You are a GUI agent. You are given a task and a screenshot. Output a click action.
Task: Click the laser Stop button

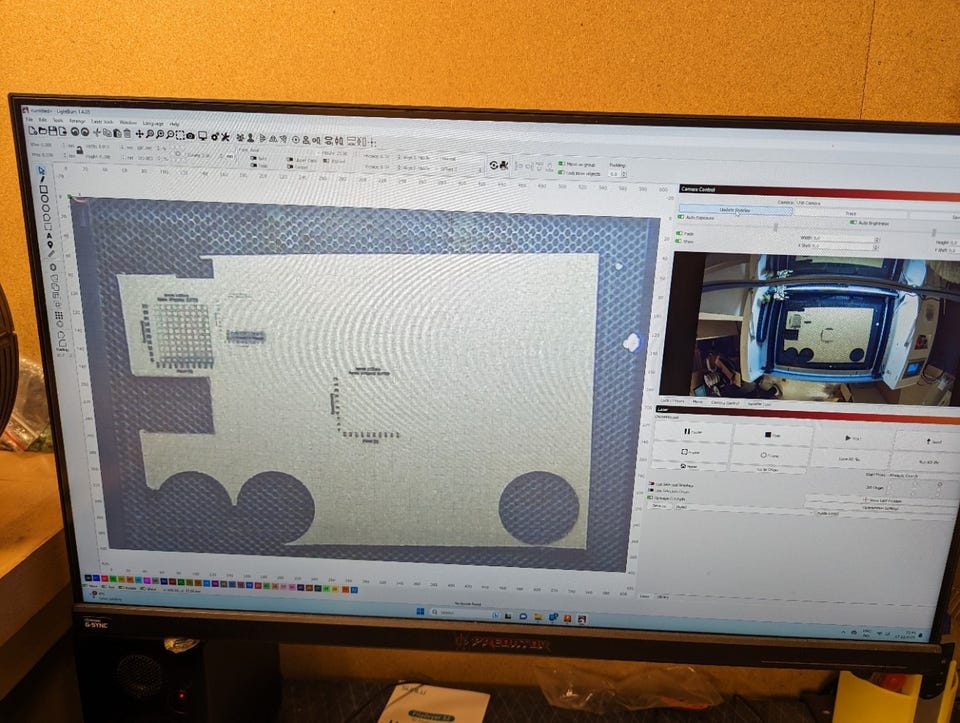772,435
